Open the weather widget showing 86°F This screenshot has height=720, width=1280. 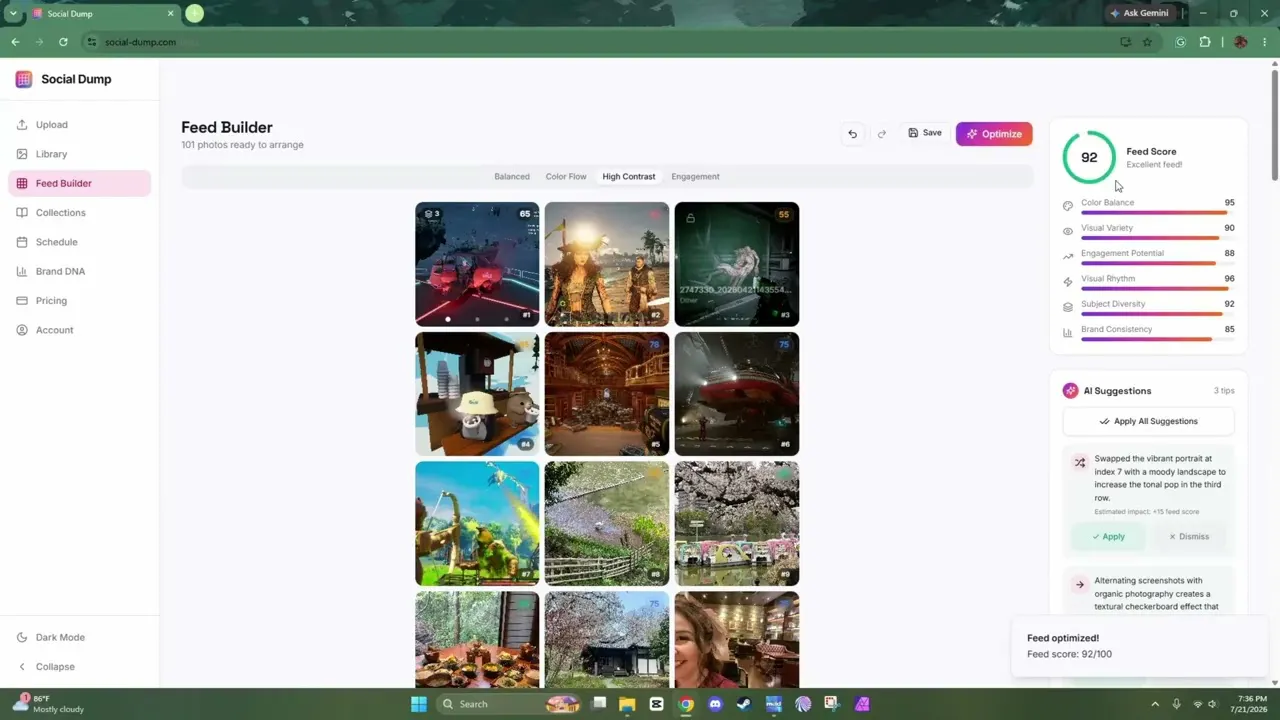48,704
